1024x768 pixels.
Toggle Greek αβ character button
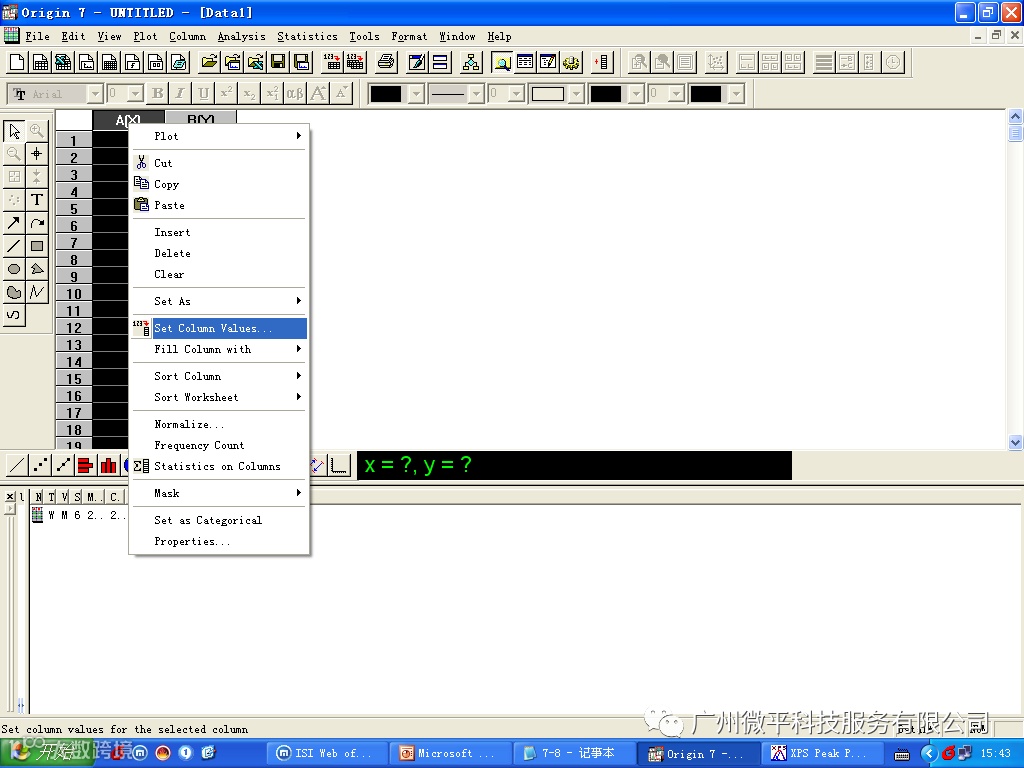(295, 93)
